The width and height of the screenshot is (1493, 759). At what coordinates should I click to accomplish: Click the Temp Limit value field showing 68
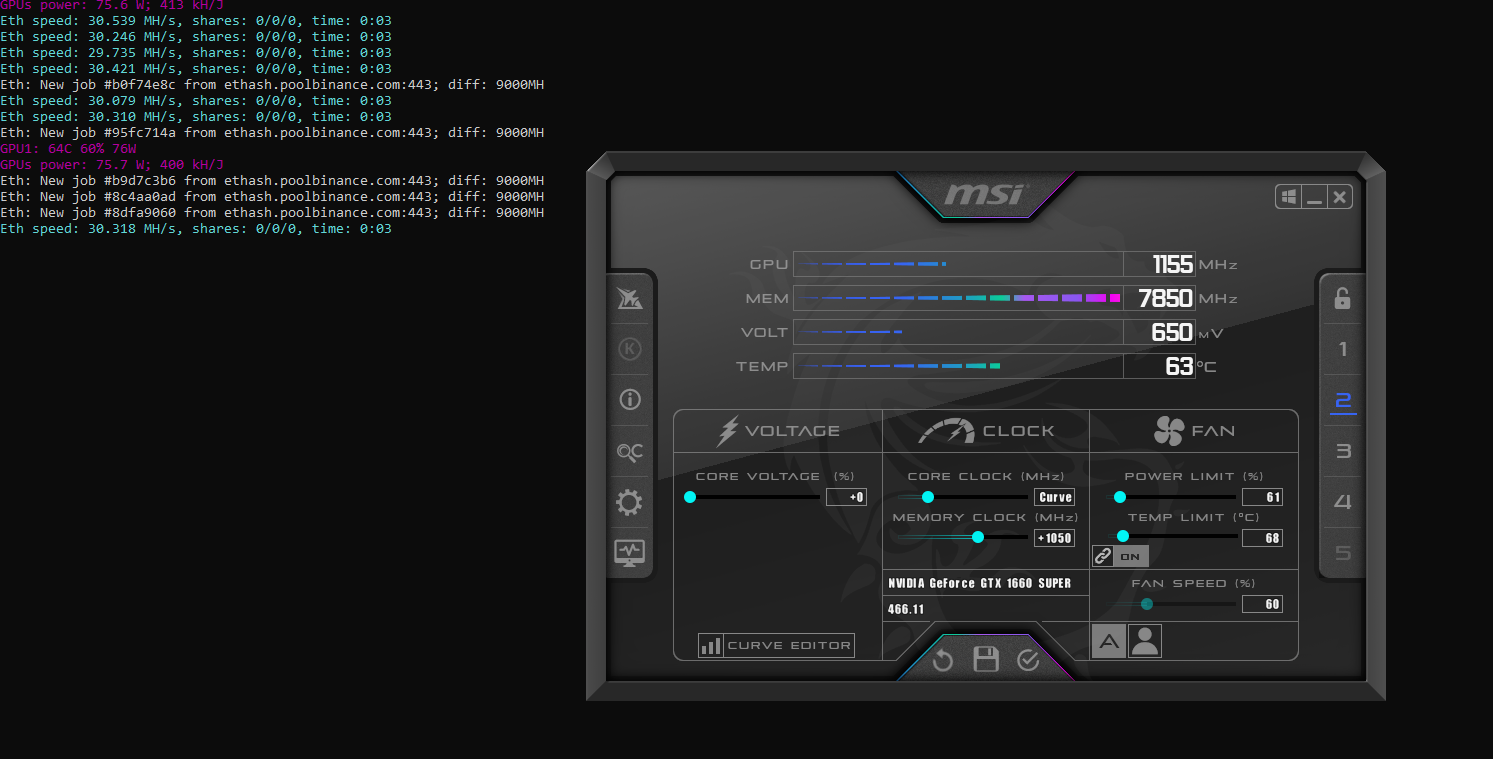tap(1262, 538)
